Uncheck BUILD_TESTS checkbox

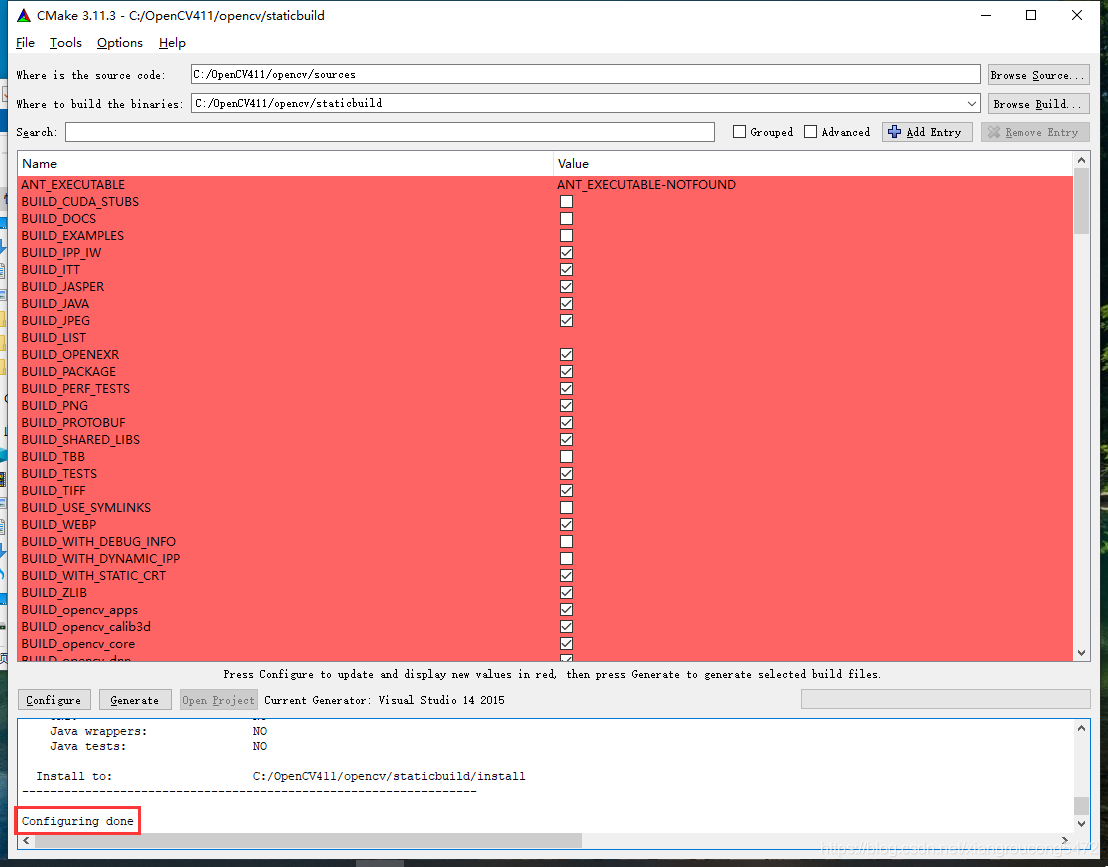point(566,473)
